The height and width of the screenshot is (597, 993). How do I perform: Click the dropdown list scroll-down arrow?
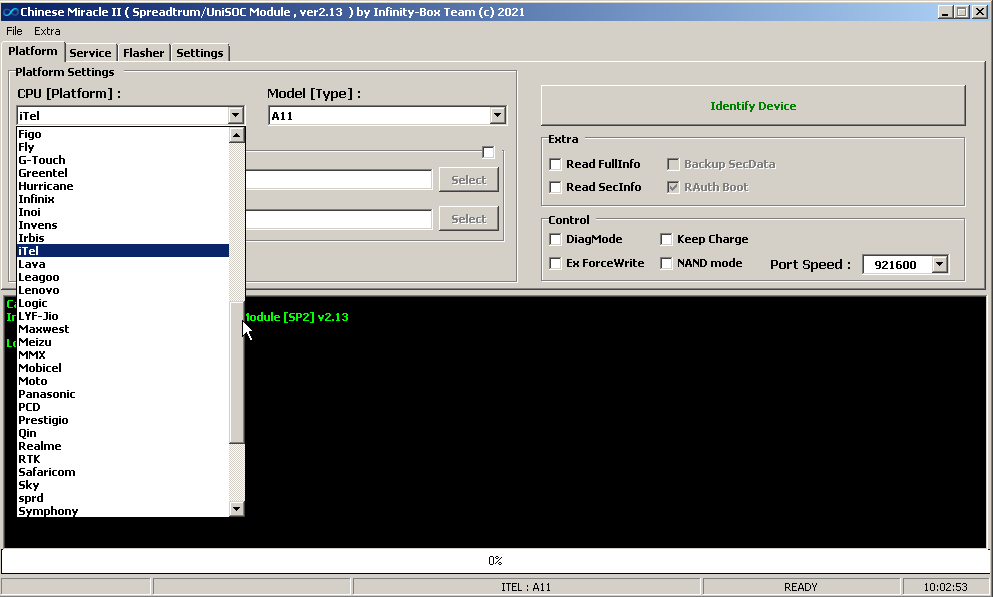click(236, 508)
